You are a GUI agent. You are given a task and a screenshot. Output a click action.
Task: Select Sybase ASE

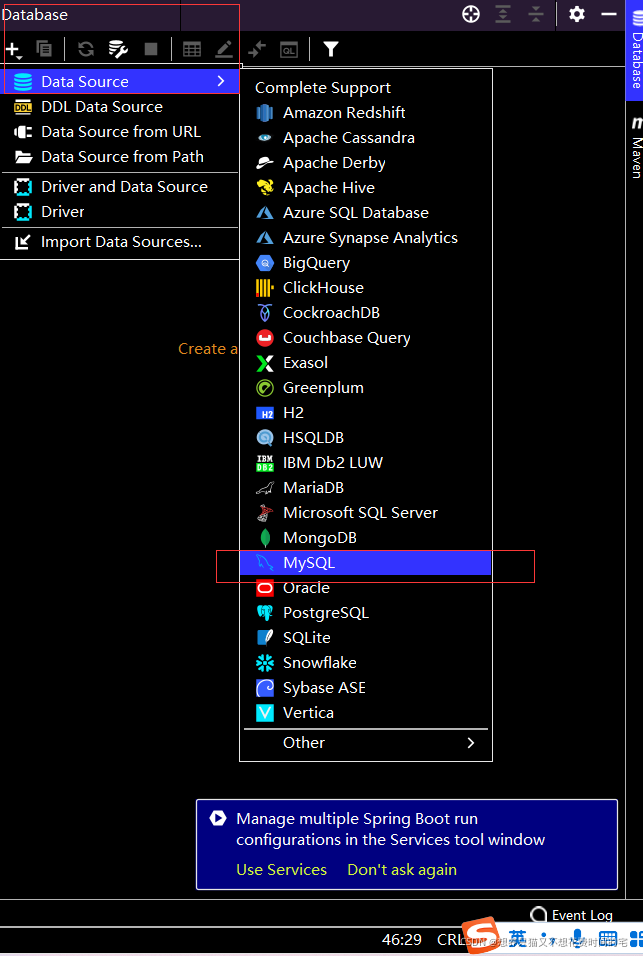(366, 688)
